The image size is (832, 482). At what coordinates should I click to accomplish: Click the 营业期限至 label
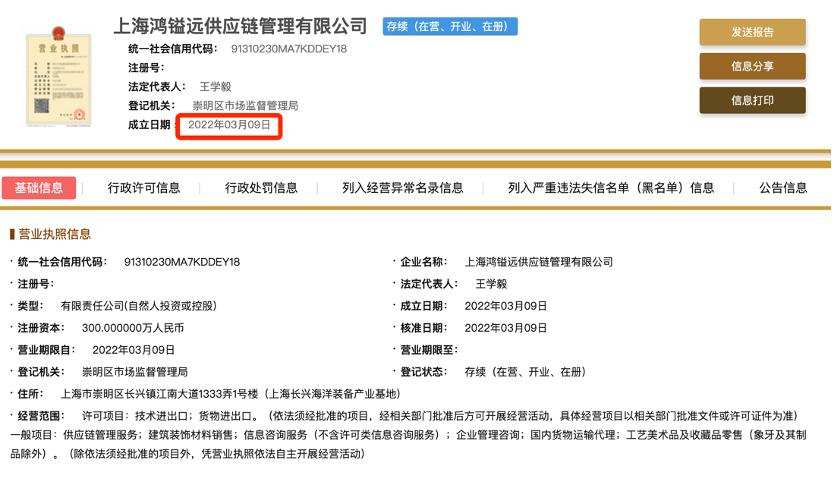click(429, 350)
